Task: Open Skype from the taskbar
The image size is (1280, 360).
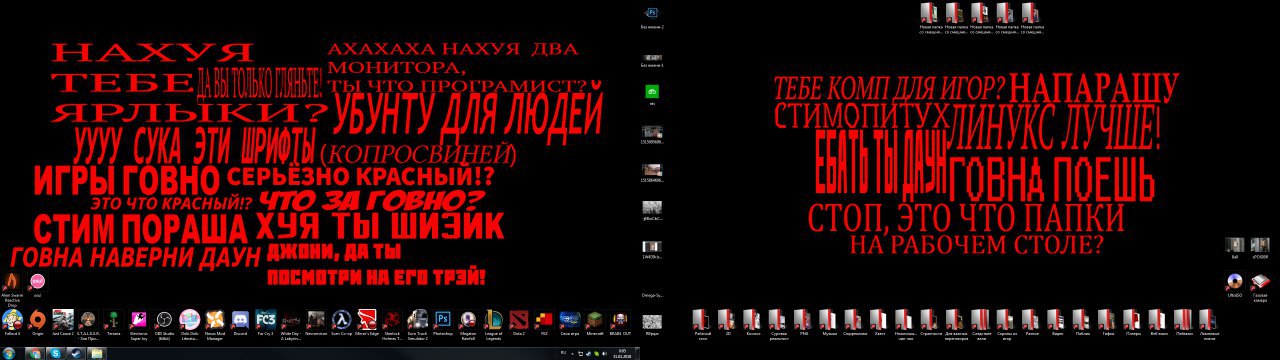Action: pyautogui.click(x=55, y=352)
